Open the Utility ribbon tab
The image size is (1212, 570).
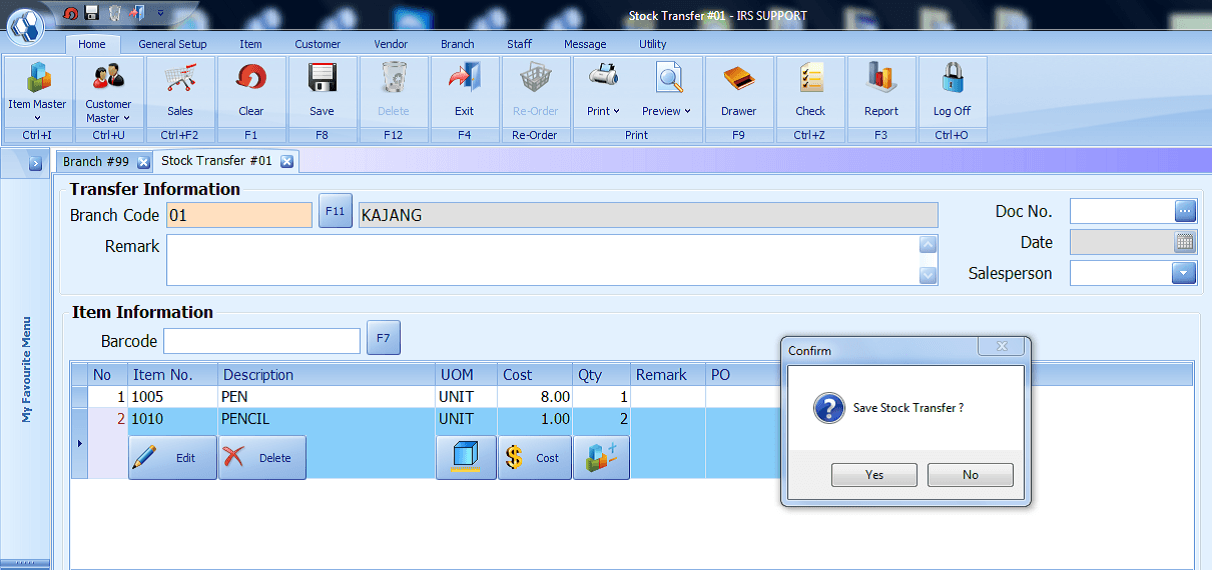pyautogui.click(x=653, y=44)
